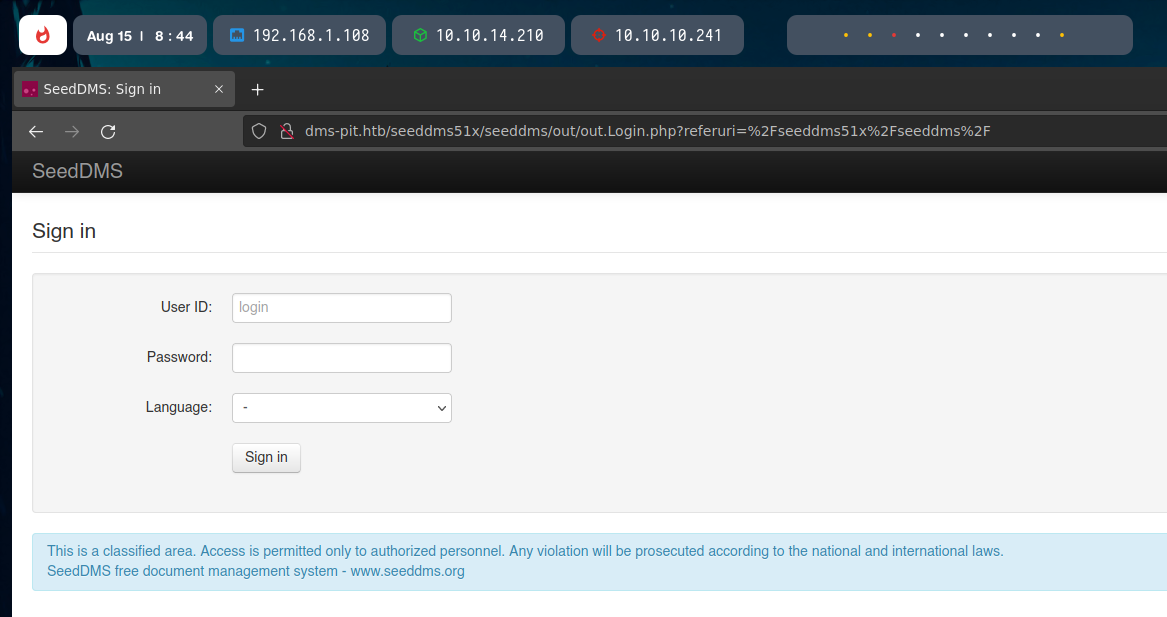Go back to the previous page
The width and height of the screenshot is (1167, 617).
(x=36, y=132)
